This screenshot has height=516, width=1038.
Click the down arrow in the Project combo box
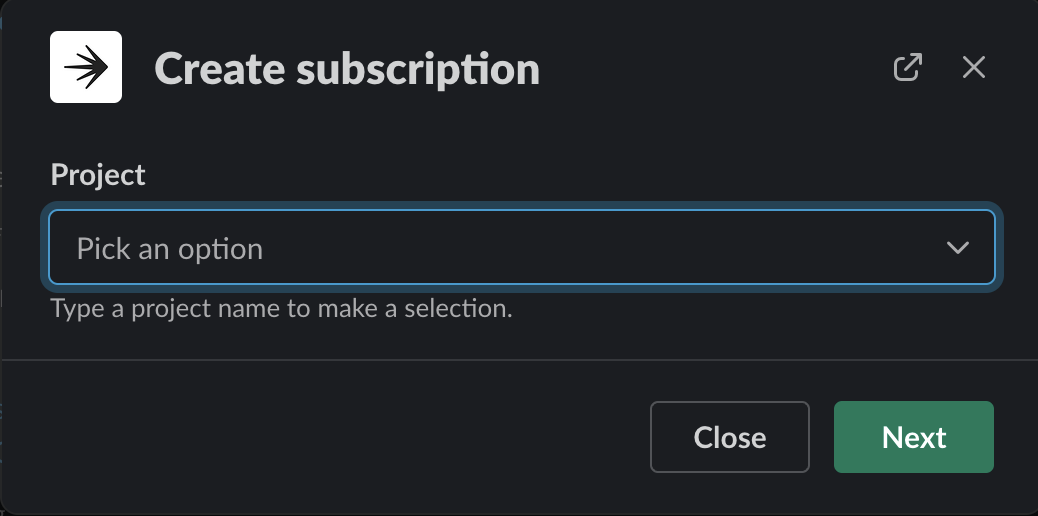(957, 248)
